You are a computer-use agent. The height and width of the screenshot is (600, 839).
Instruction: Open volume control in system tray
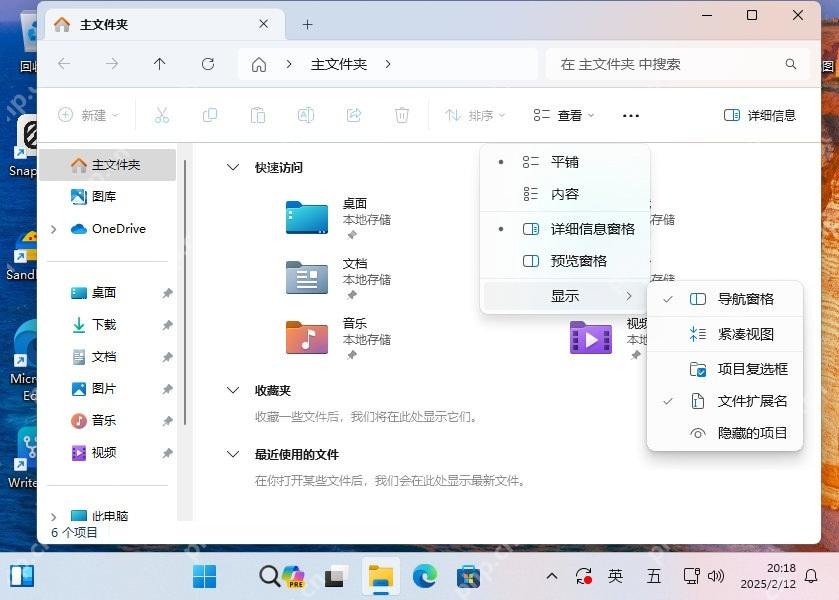click(x=716, y=576)
